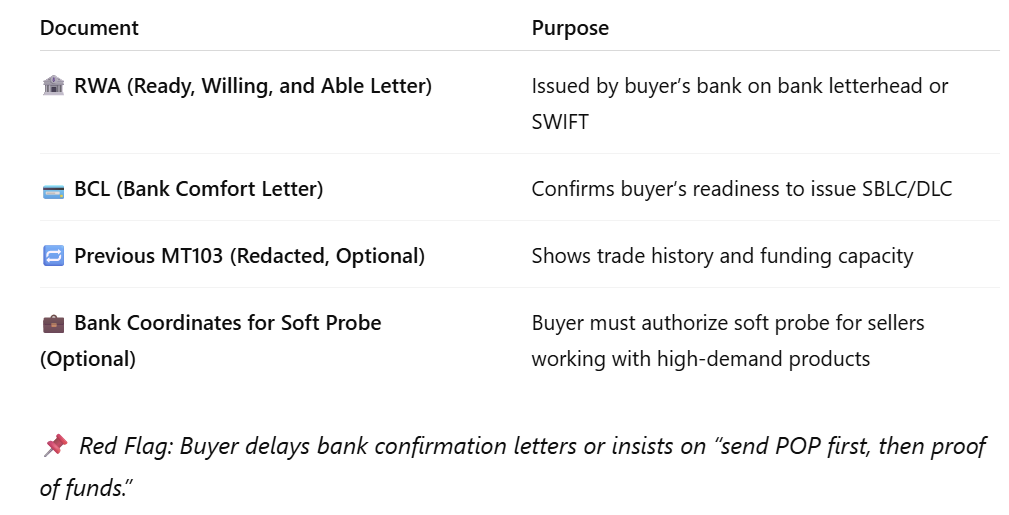The width and height of the screenshot is (1009, 515).
Task: Click the Purpose column header
Action: point(570,28)
